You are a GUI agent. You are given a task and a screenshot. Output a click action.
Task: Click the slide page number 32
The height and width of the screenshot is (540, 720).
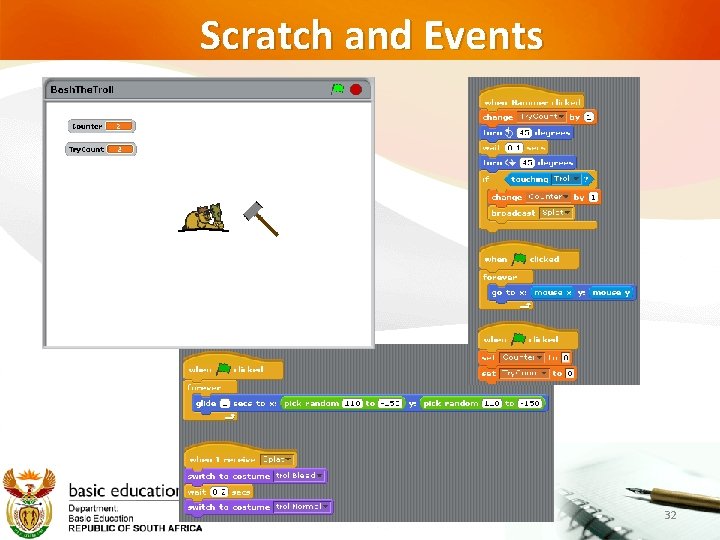(x=670, y=515)
